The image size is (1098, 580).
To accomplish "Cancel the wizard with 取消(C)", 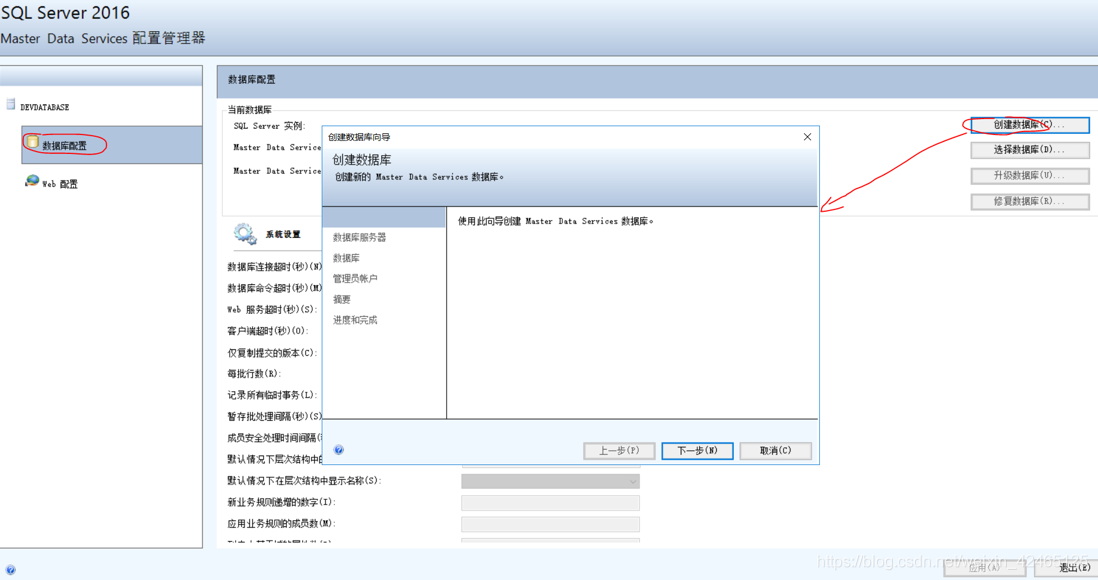I will (775, 450).
